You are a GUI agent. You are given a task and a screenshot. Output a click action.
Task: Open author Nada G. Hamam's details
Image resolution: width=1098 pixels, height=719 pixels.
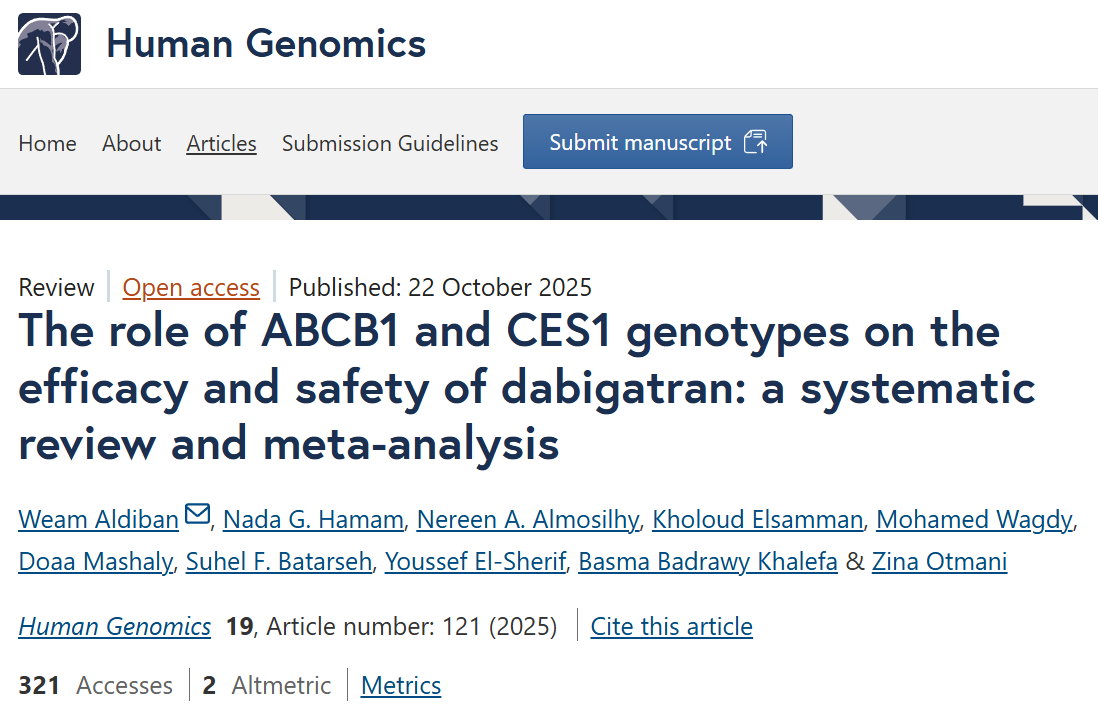pyautogui.click(x=313, y=519)
